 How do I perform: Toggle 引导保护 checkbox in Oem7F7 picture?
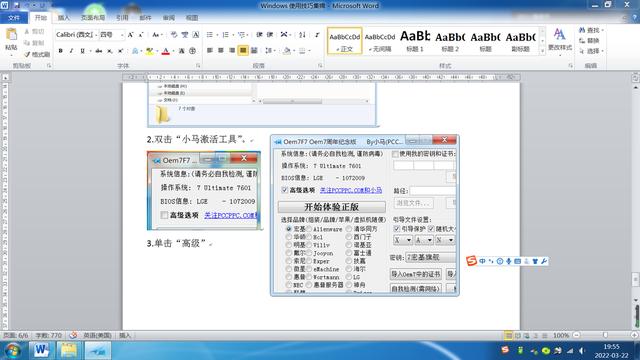[x=396, y=229]
